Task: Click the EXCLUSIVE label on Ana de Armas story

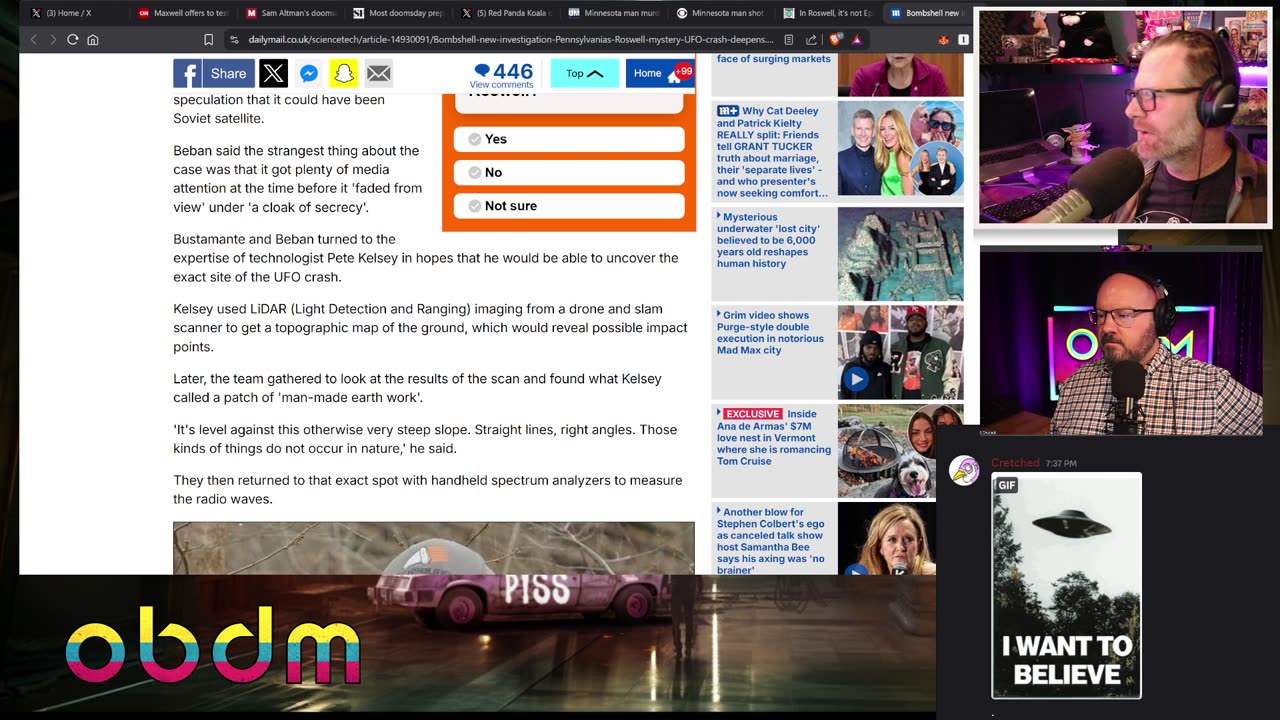Action: [752, 413]
